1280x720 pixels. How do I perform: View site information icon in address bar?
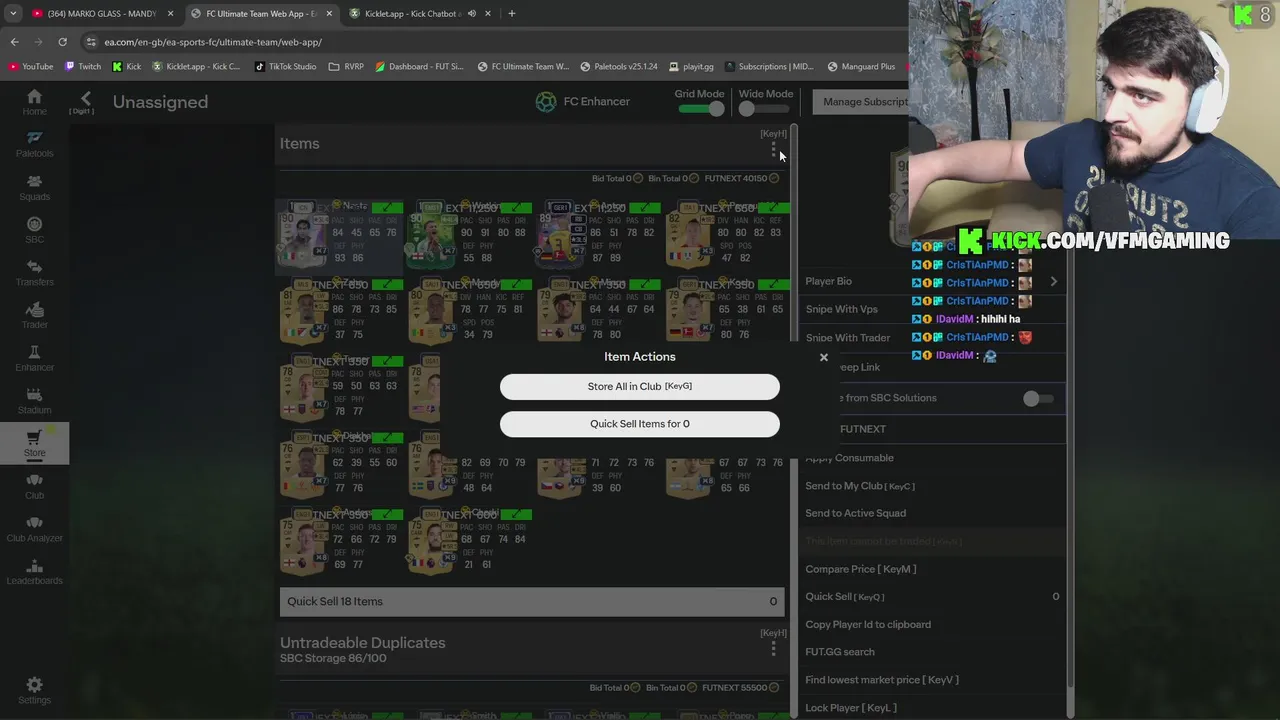[92, 42]
